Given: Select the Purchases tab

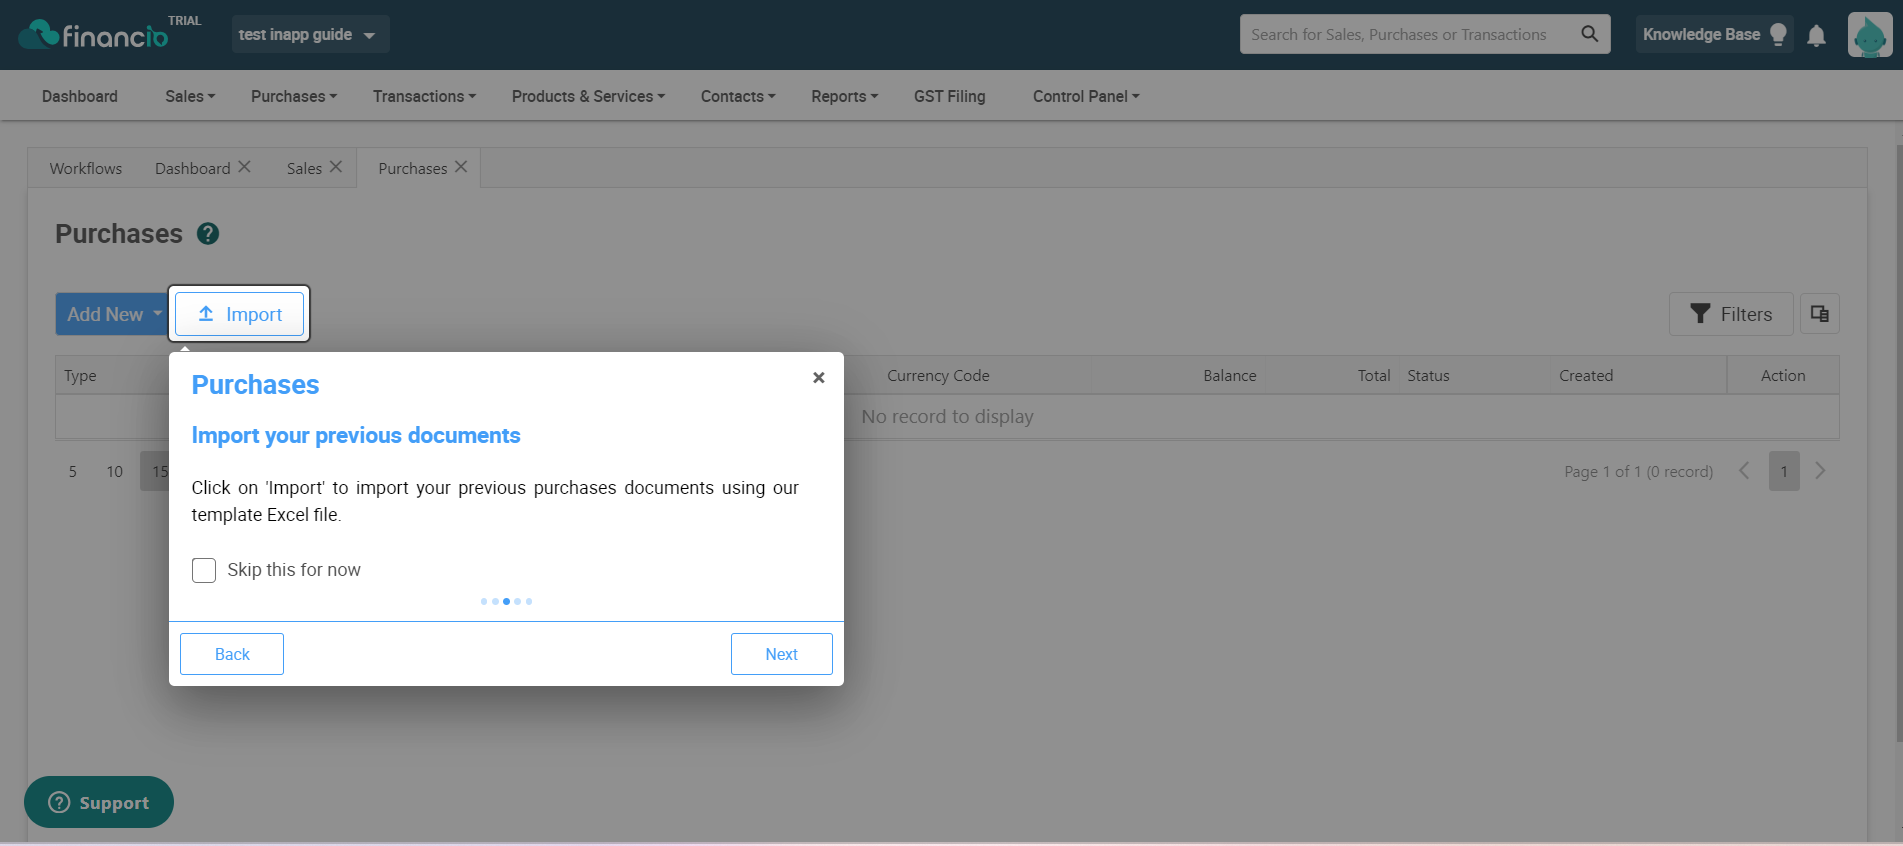Looking at the screenshot, I should pos(412,168).
